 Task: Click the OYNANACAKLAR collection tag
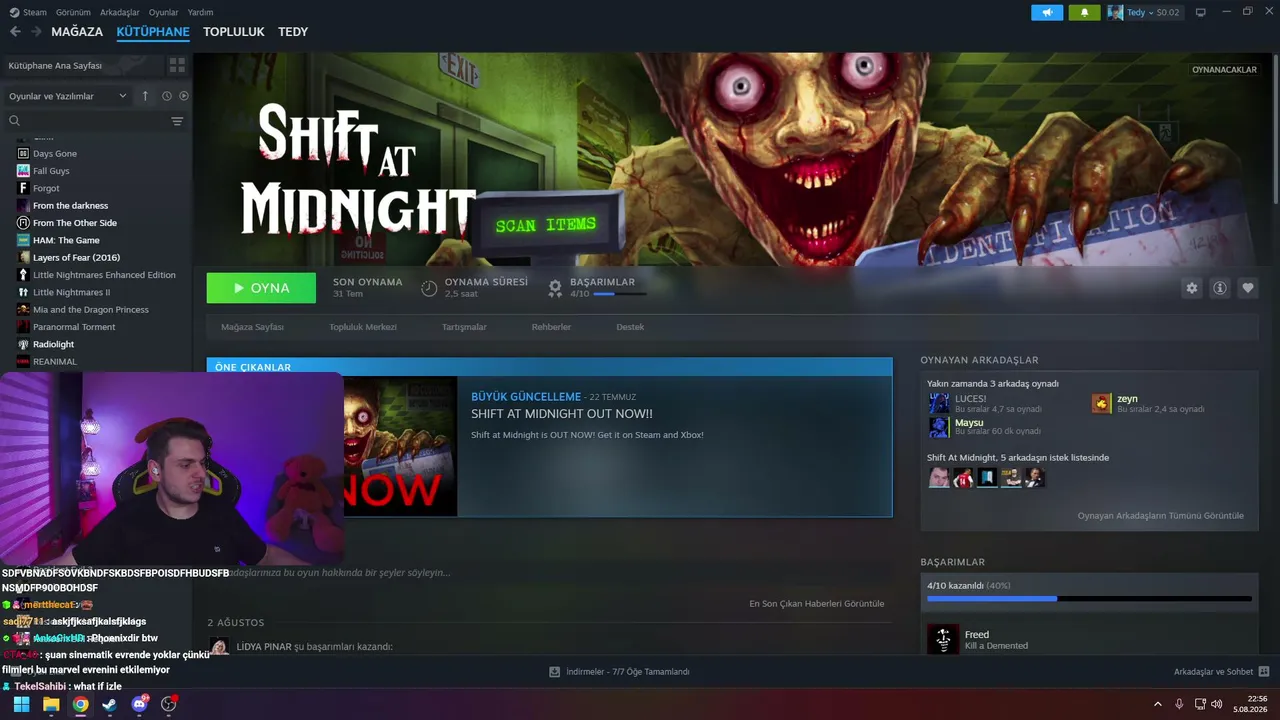(1224, 70)
